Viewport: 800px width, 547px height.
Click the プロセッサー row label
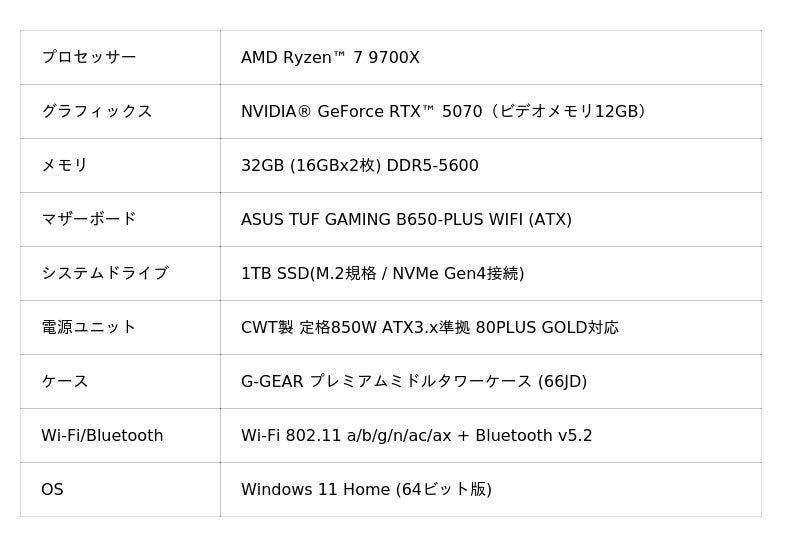tap(88, 57)
